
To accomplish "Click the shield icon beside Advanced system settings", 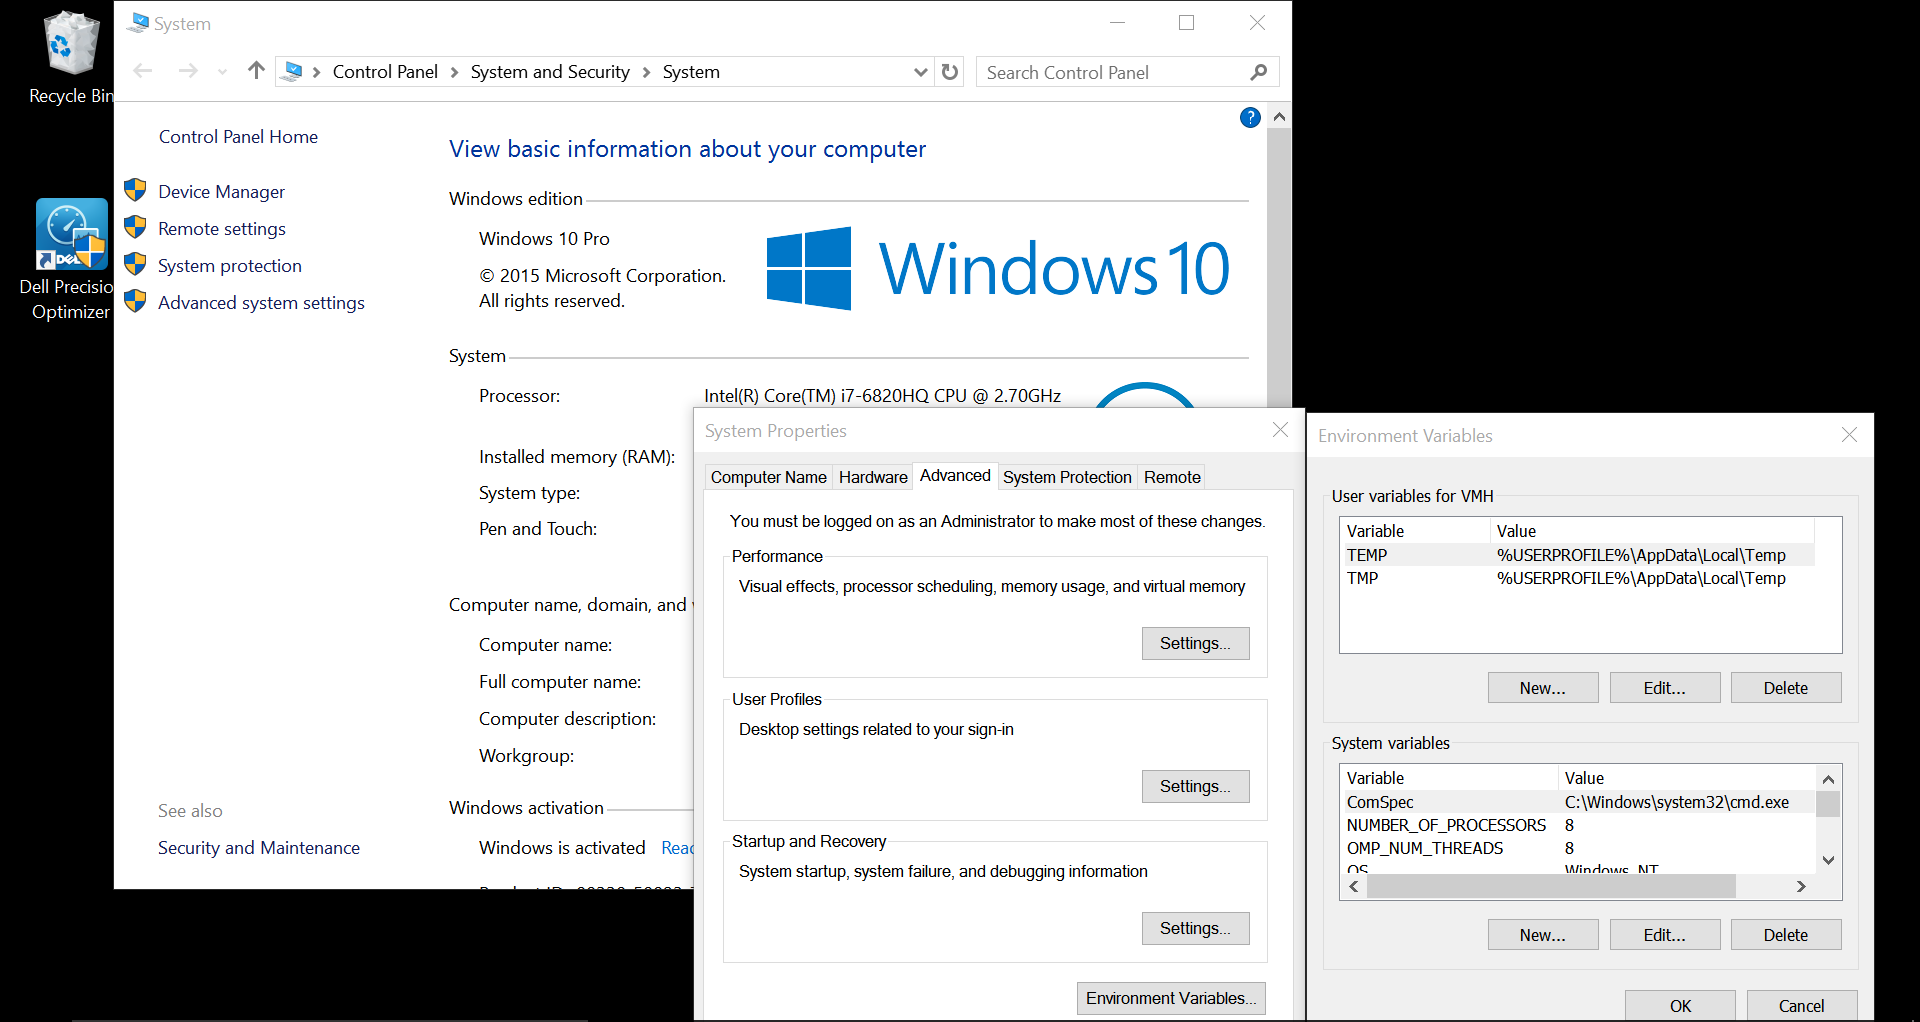I will point(135,301).
